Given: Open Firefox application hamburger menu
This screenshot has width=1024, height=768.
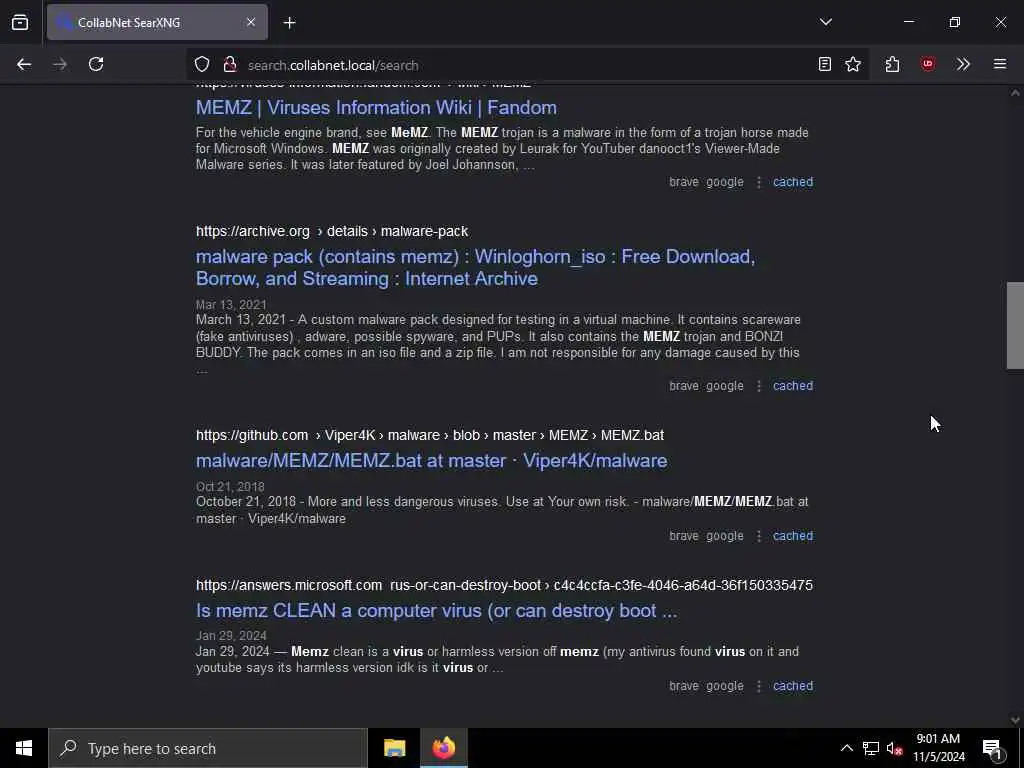Looking at the screenshot, I should pyautogui.click(x=999, y=64).
